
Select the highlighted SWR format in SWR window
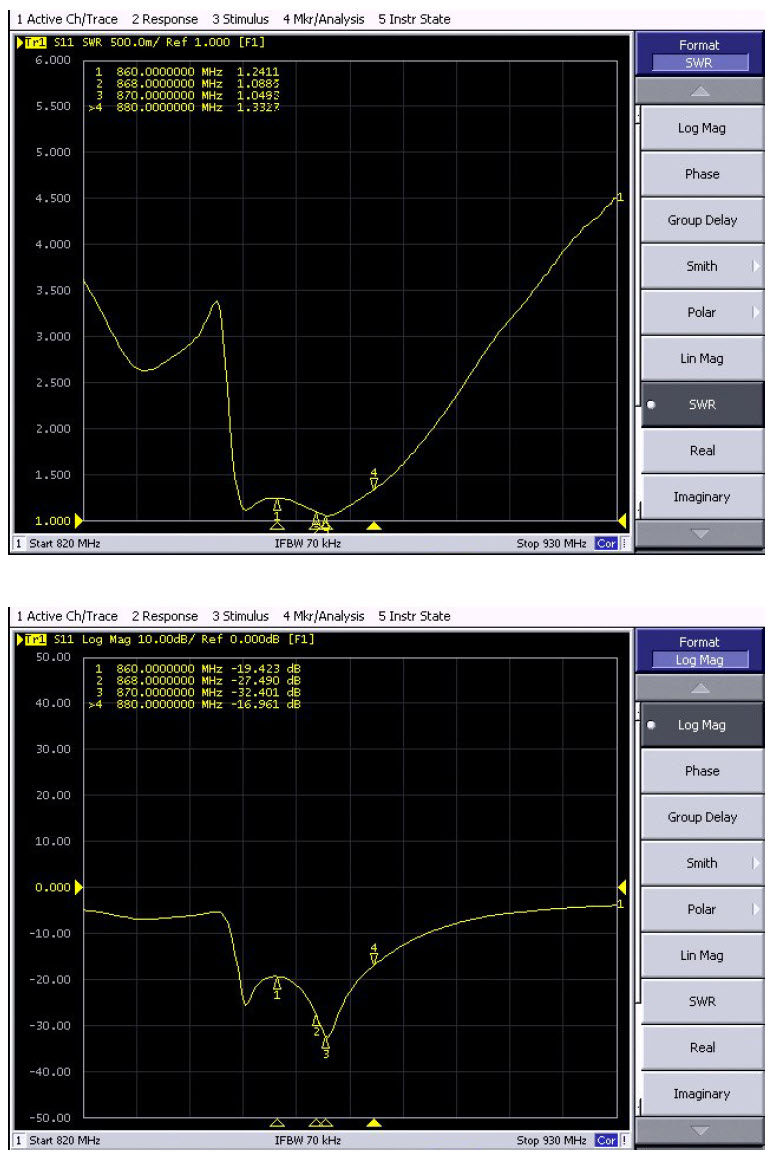701,405
